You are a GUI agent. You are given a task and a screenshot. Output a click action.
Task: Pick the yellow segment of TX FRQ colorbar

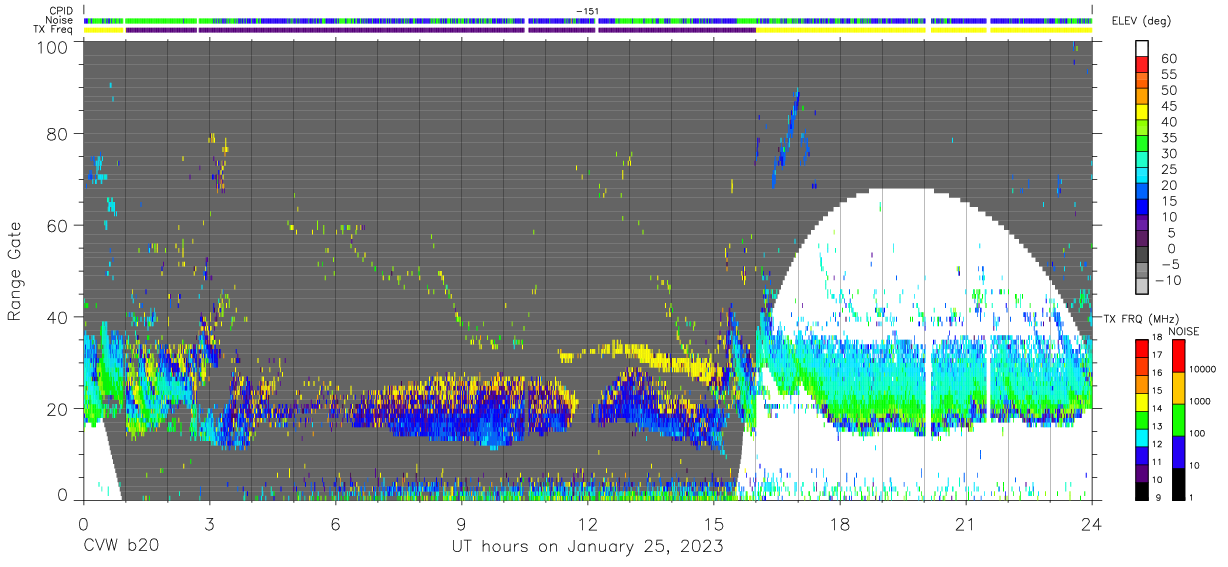point(1142,402)
